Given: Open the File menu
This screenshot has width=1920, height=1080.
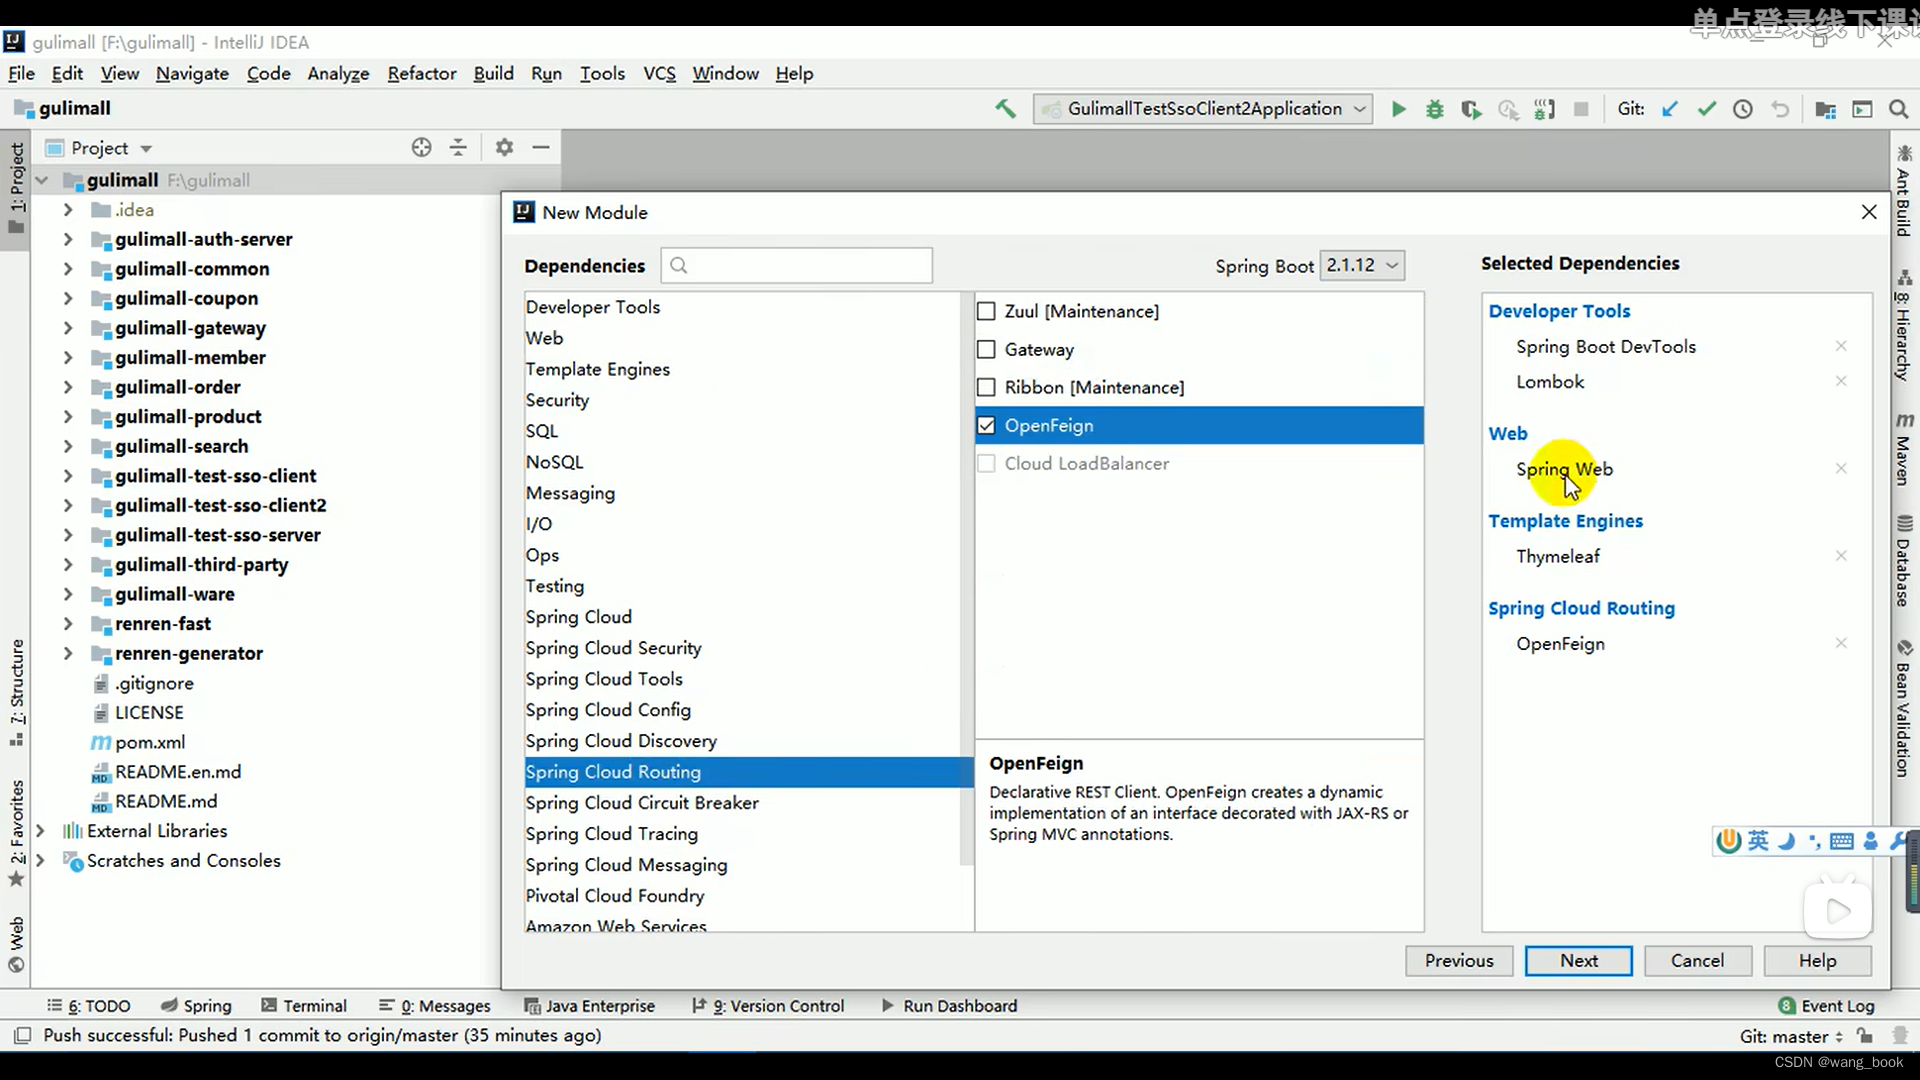Looking at the screenshot, I should pos(21,73).
